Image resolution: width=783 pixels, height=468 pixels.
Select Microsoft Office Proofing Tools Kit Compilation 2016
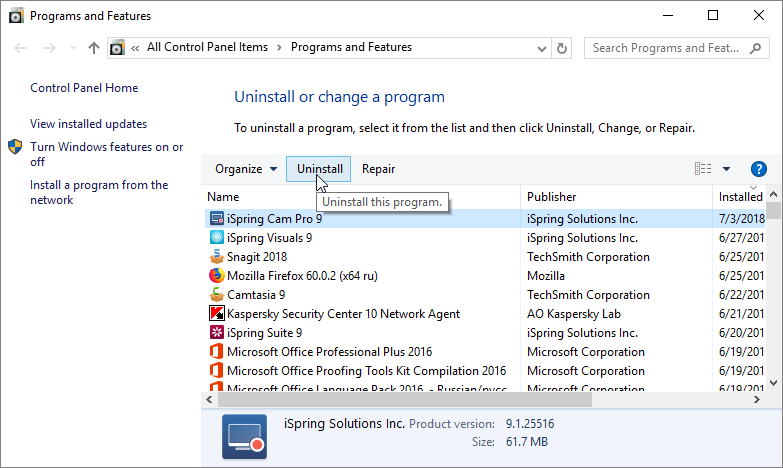point(367,371)
